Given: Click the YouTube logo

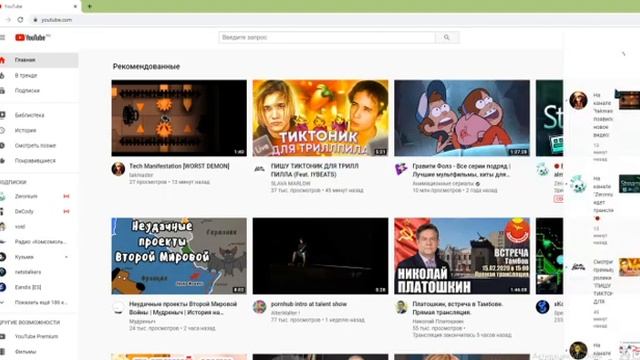Looking at the screenshot, I should 32,38.
